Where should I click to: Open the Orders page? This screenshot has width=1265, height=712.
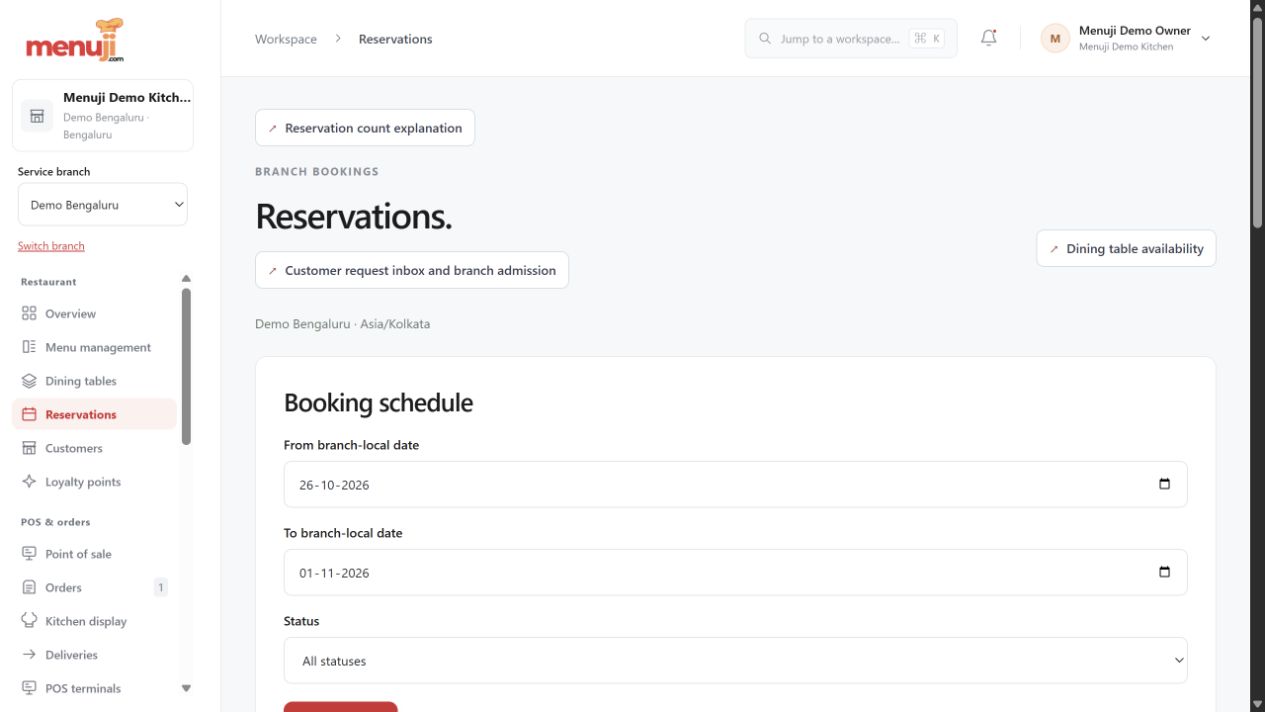coord(95,587)
